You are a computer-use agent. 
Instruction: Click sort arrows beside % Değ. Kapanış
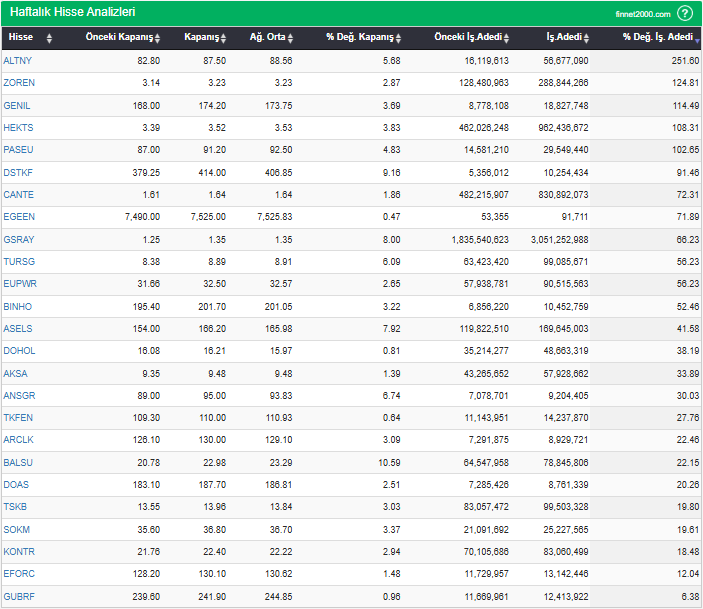click(398, 38)
